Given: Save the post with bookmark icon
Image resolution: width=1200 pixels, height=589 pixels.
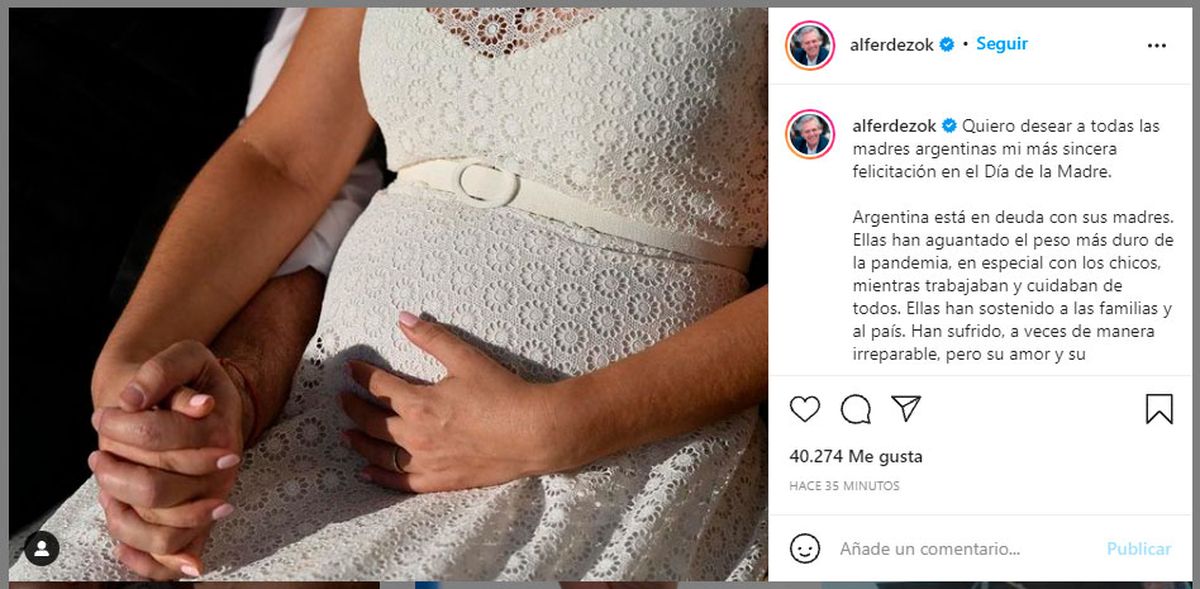Looking at the screenshot, I should tap(1159, 409).
